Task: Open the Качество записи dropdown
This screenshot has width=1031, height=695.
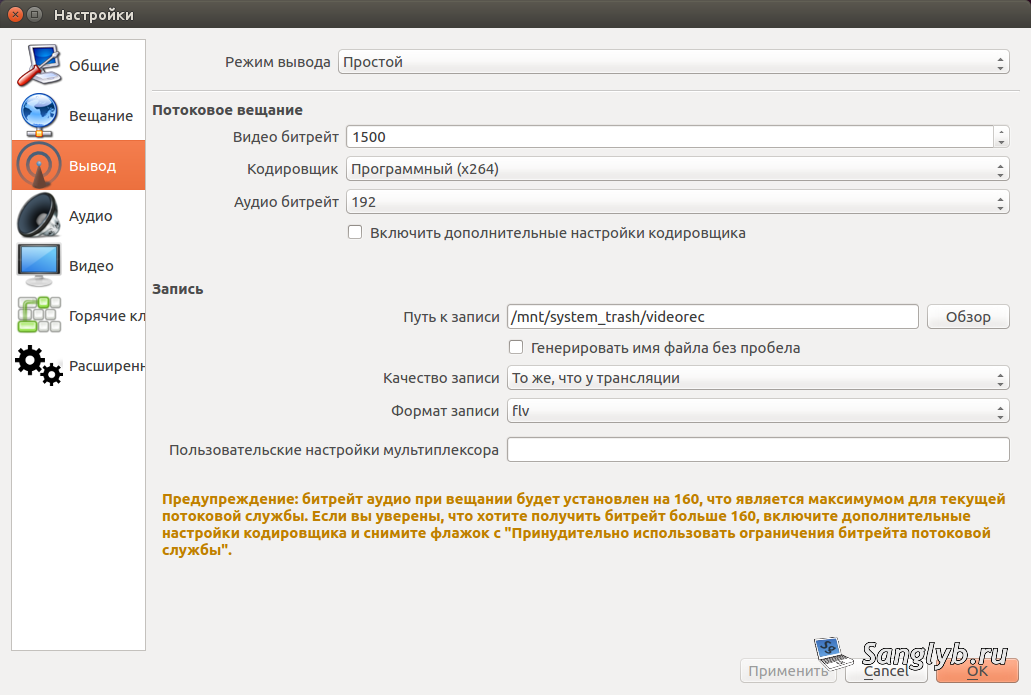Action: tap(758, 378)
